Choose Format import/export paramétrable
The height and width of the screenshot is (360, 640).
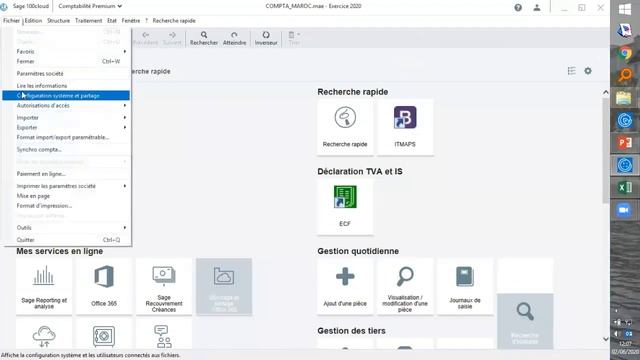67,137
